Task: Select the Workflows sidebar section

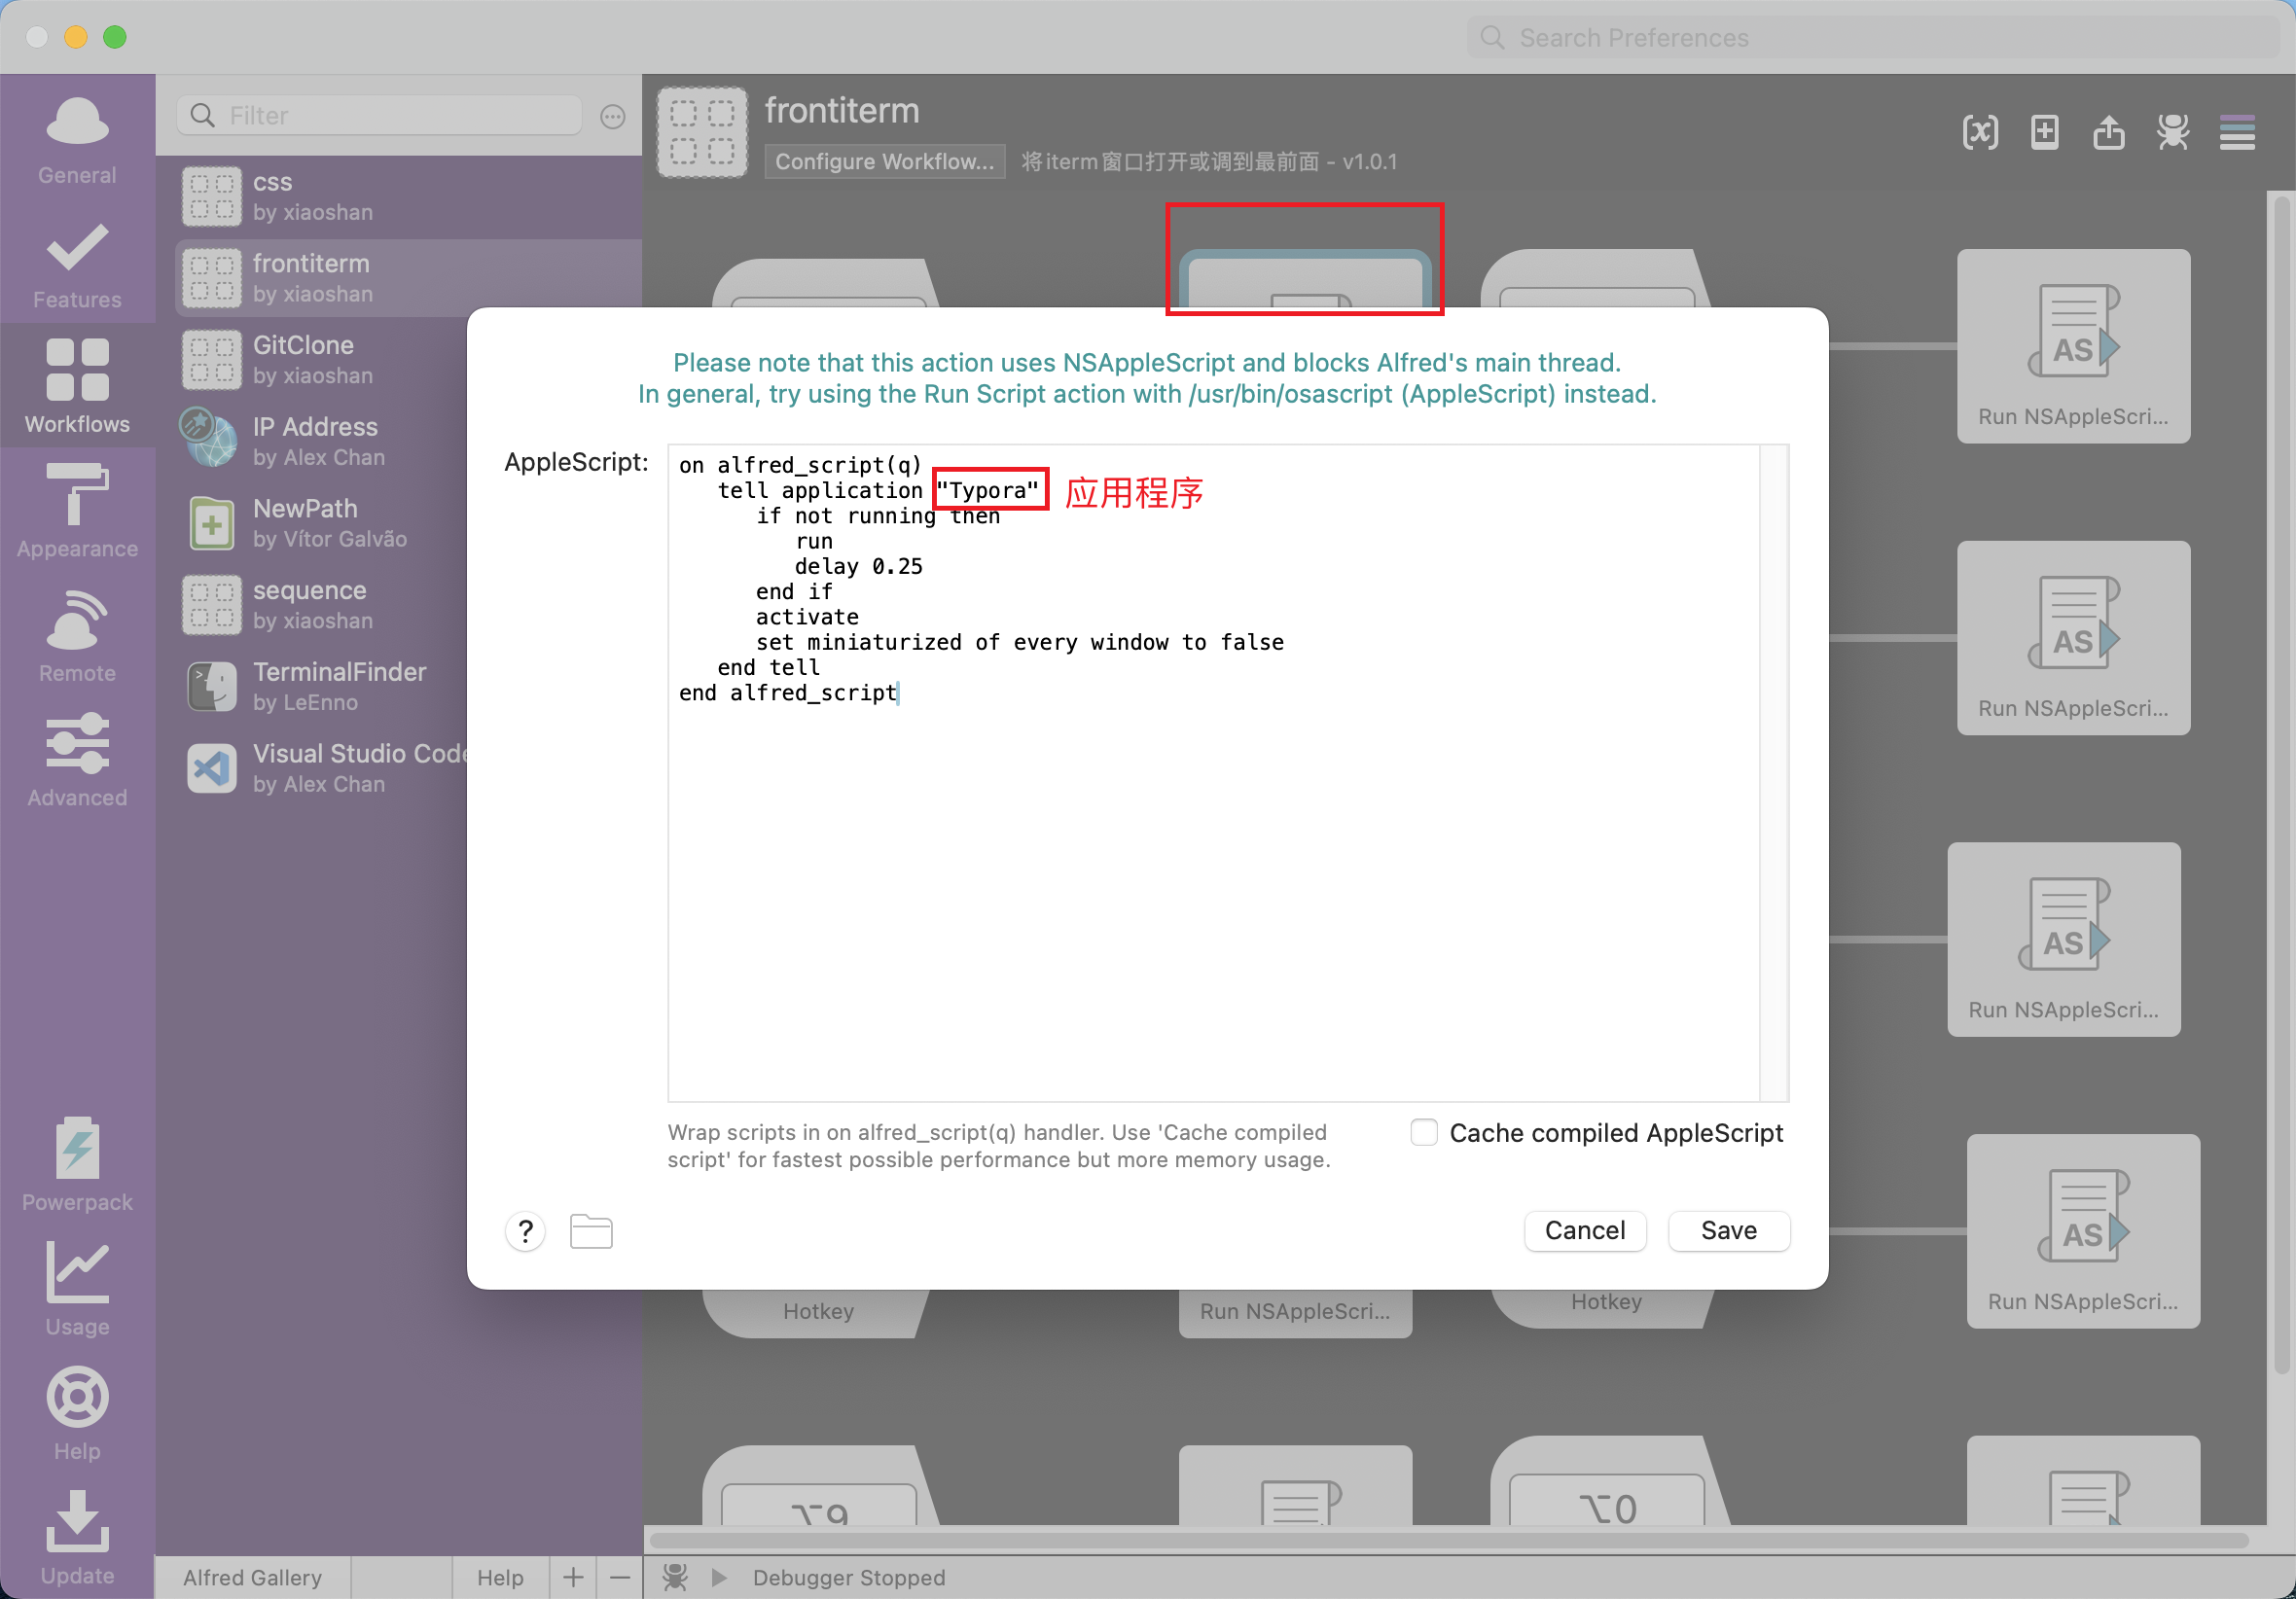Action: [77, 386]
